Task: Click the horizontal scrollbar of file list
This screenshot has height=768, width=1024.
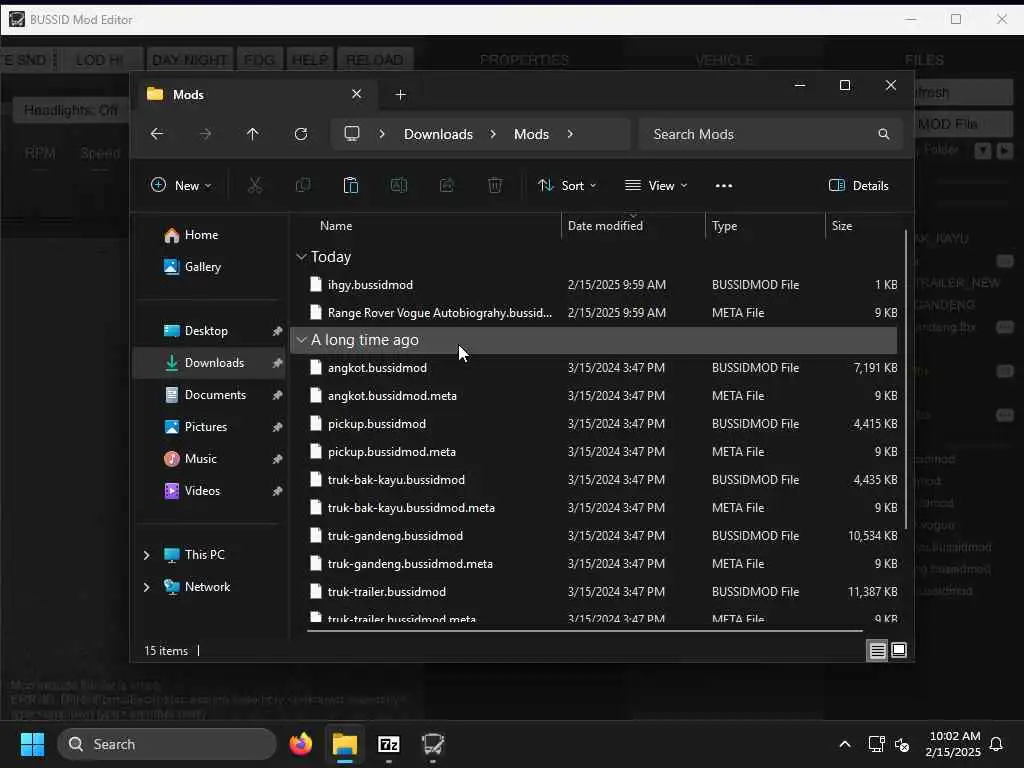Action: point(584,631)
